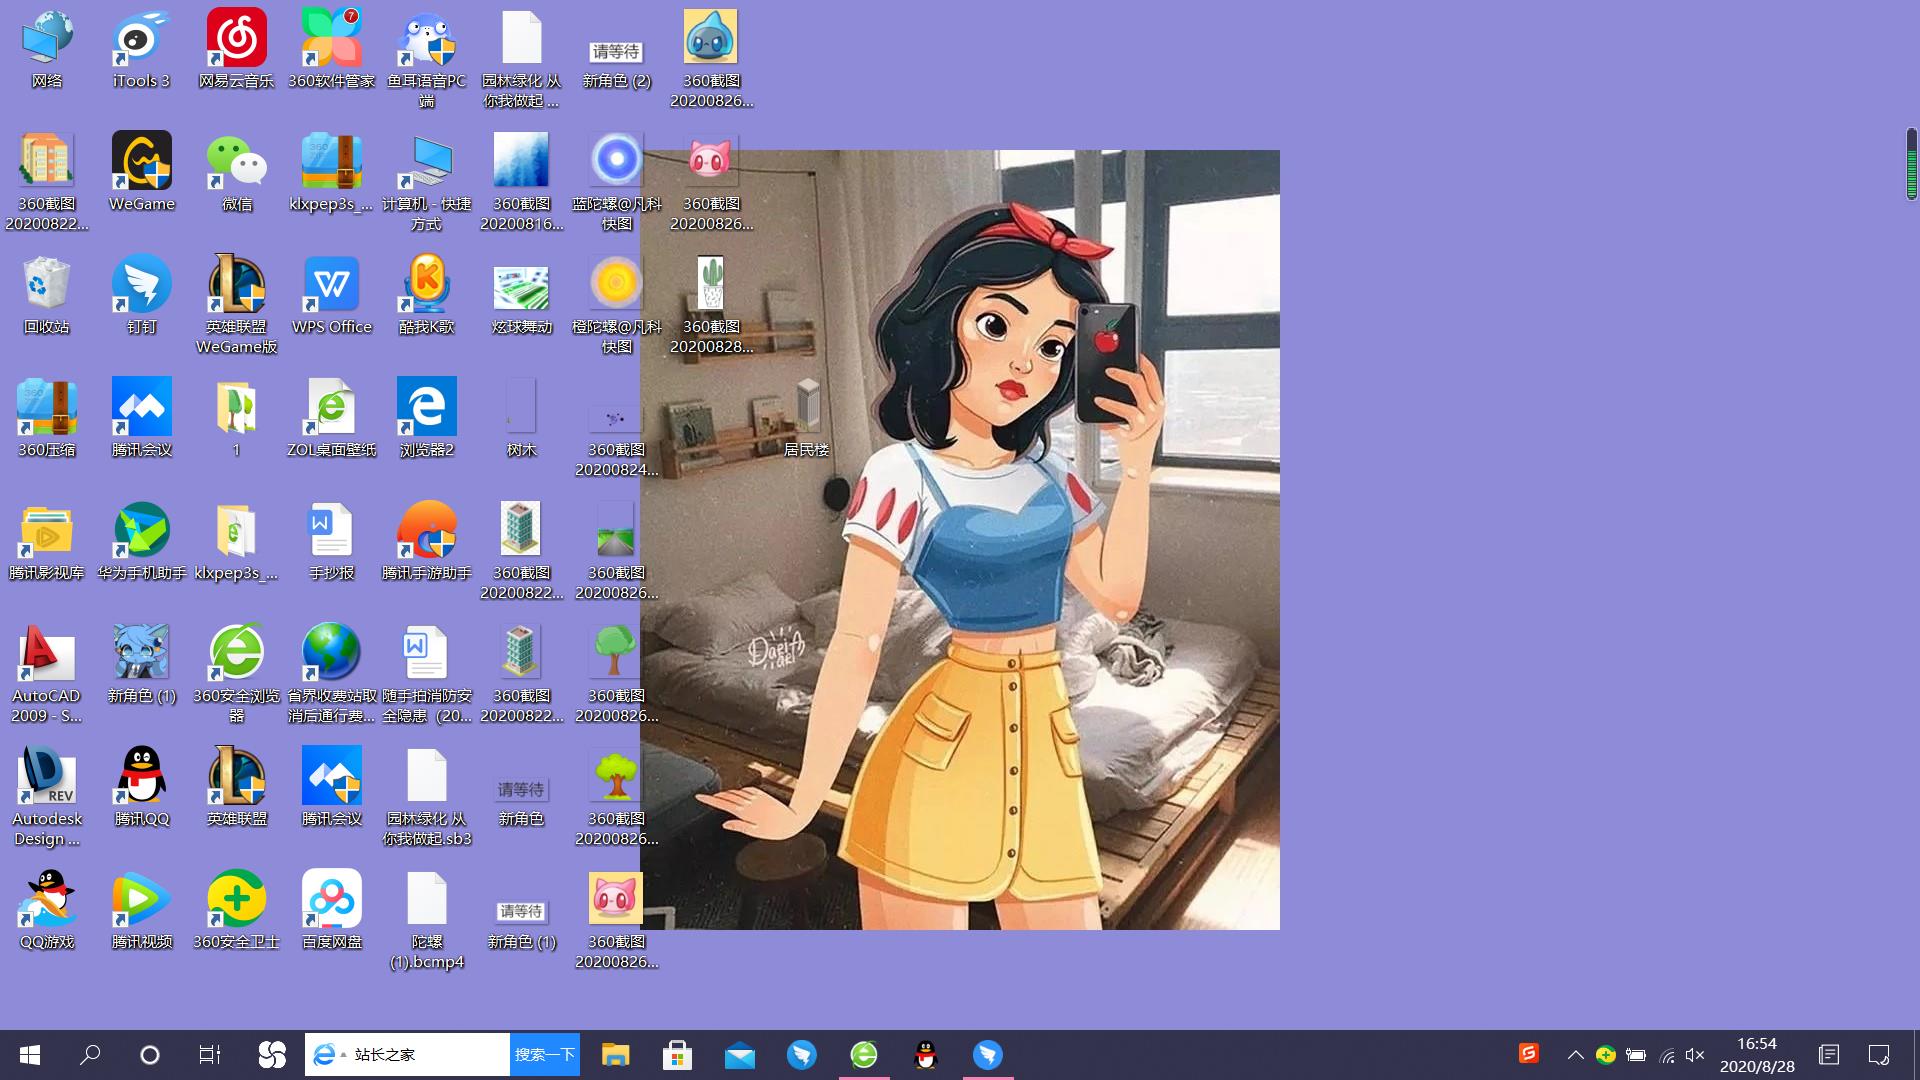Launch 钉钉 DingTalk desktop shortcut
The height and width of the screenshot is (1080, 1920).
142,296
